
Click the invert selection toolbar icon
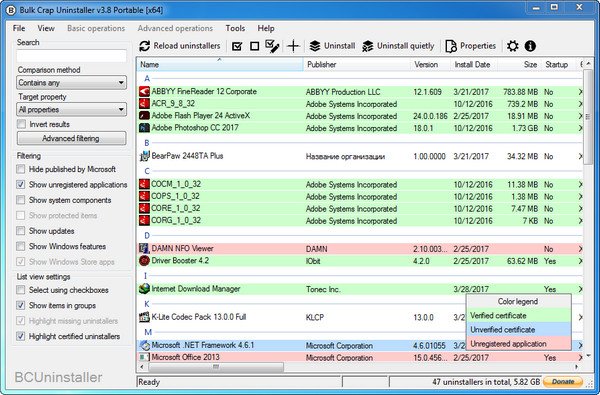point(272,46)
